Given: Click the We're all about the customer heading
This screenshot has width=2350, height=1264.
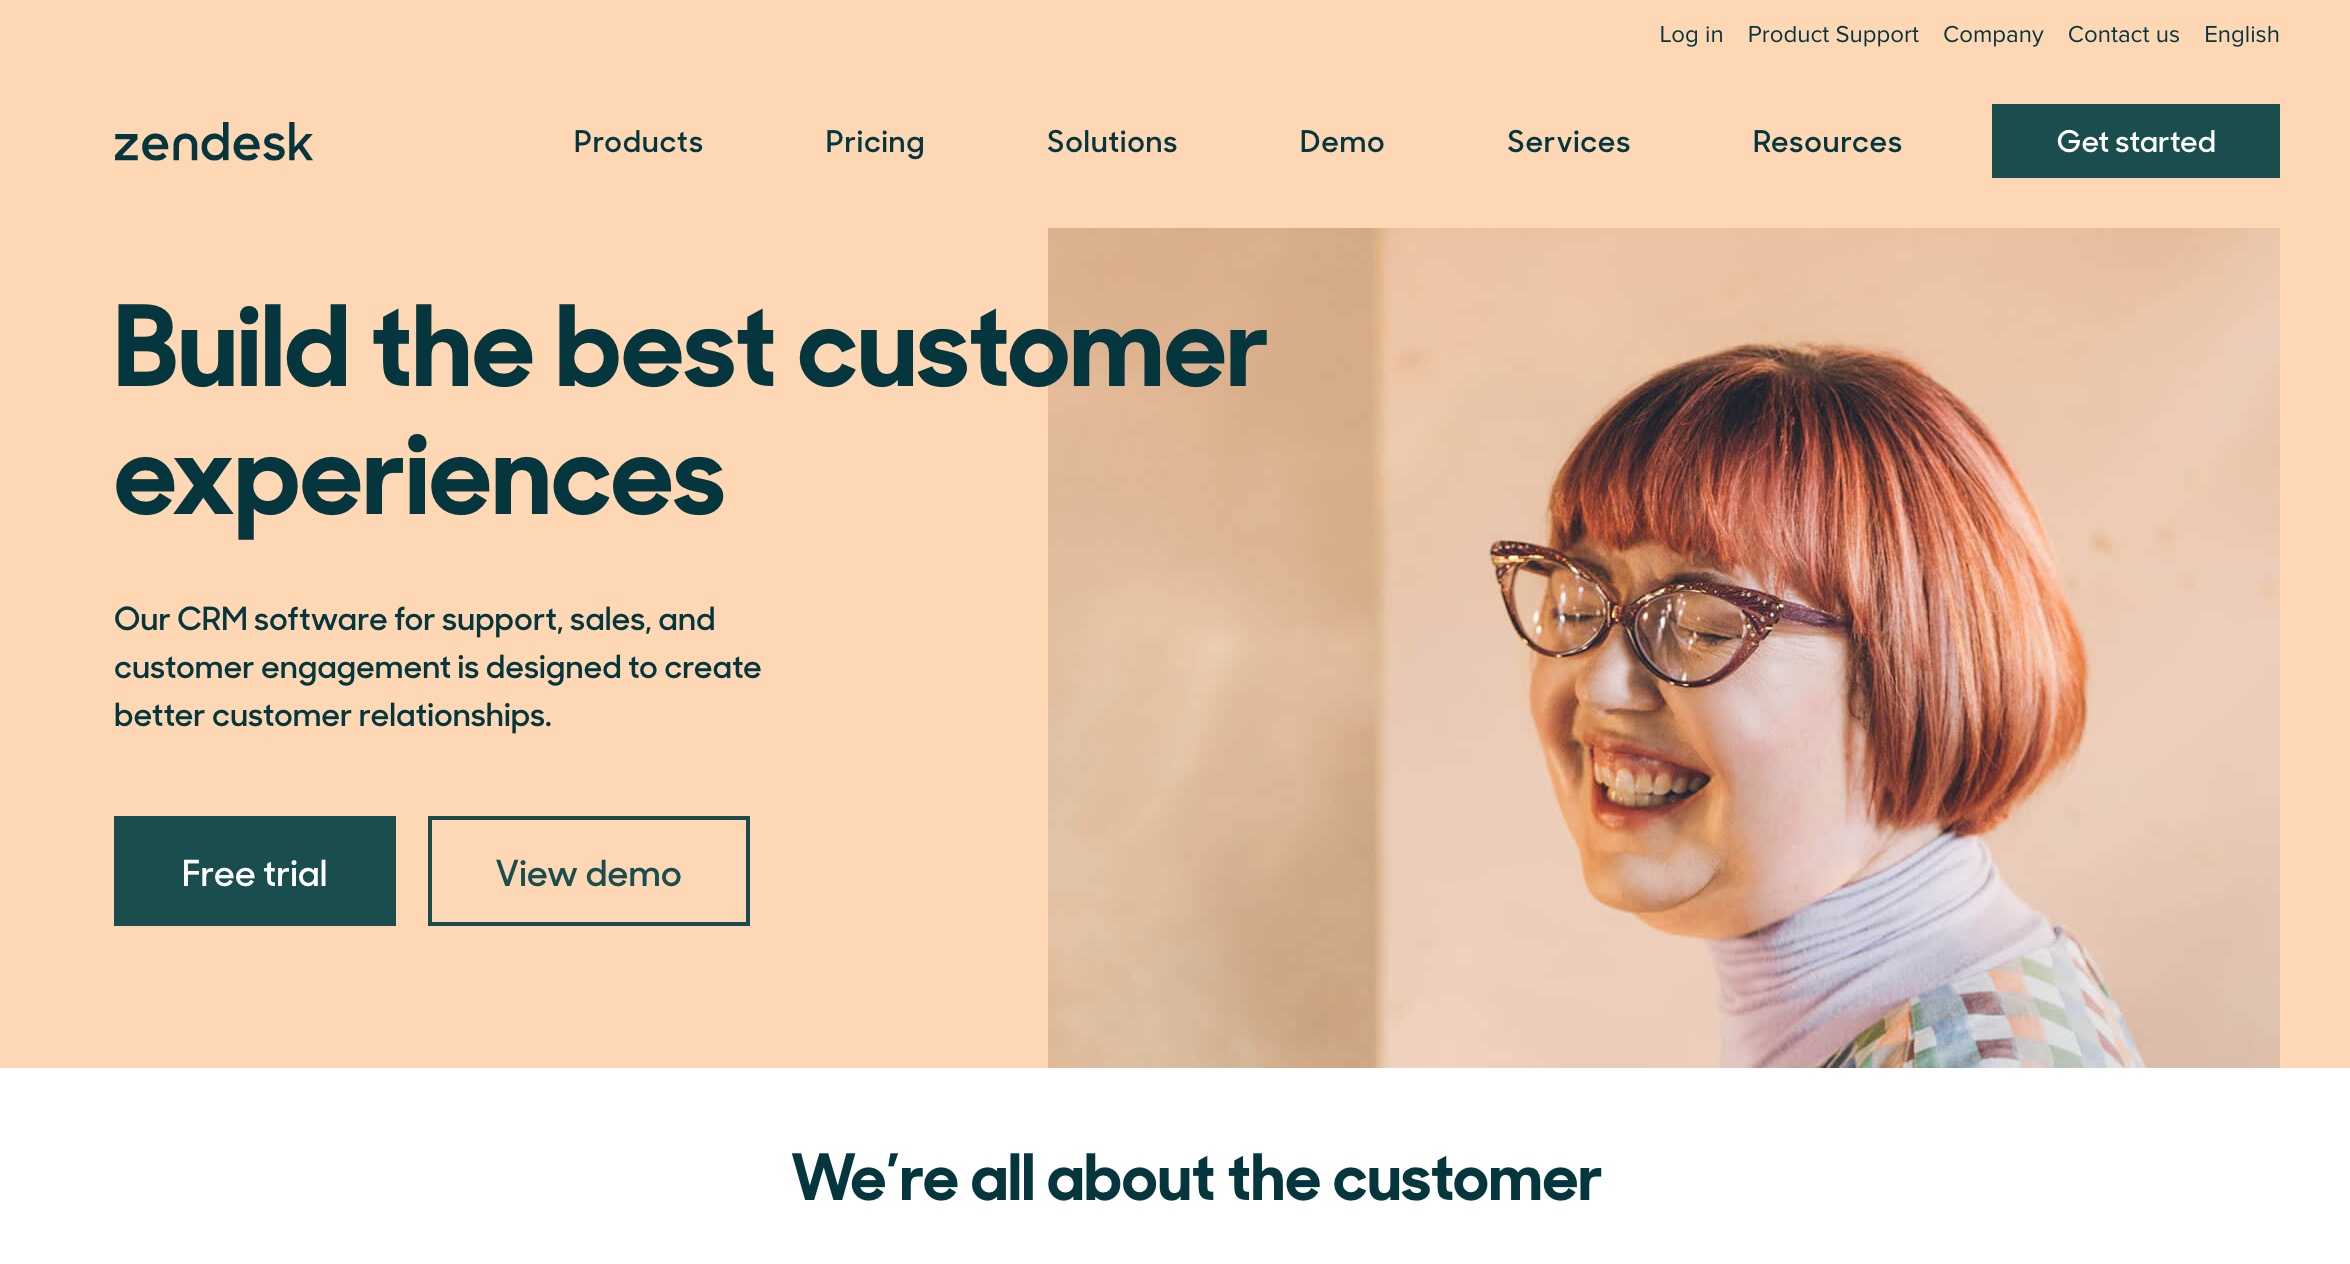Looking at the screenshot, I should pos(1195,1177).
